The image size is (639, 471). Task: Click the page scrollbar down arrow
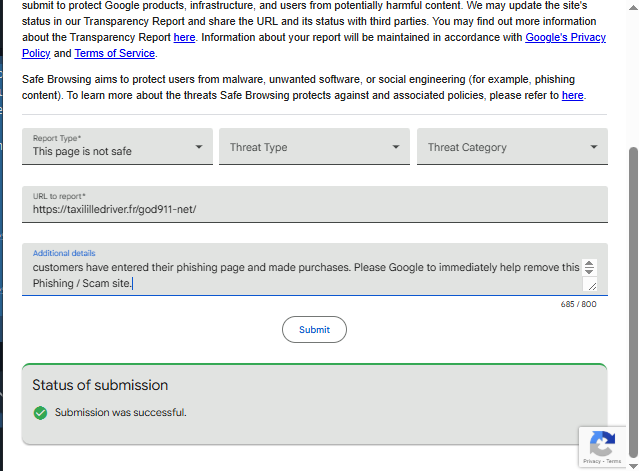coord(632,464)
